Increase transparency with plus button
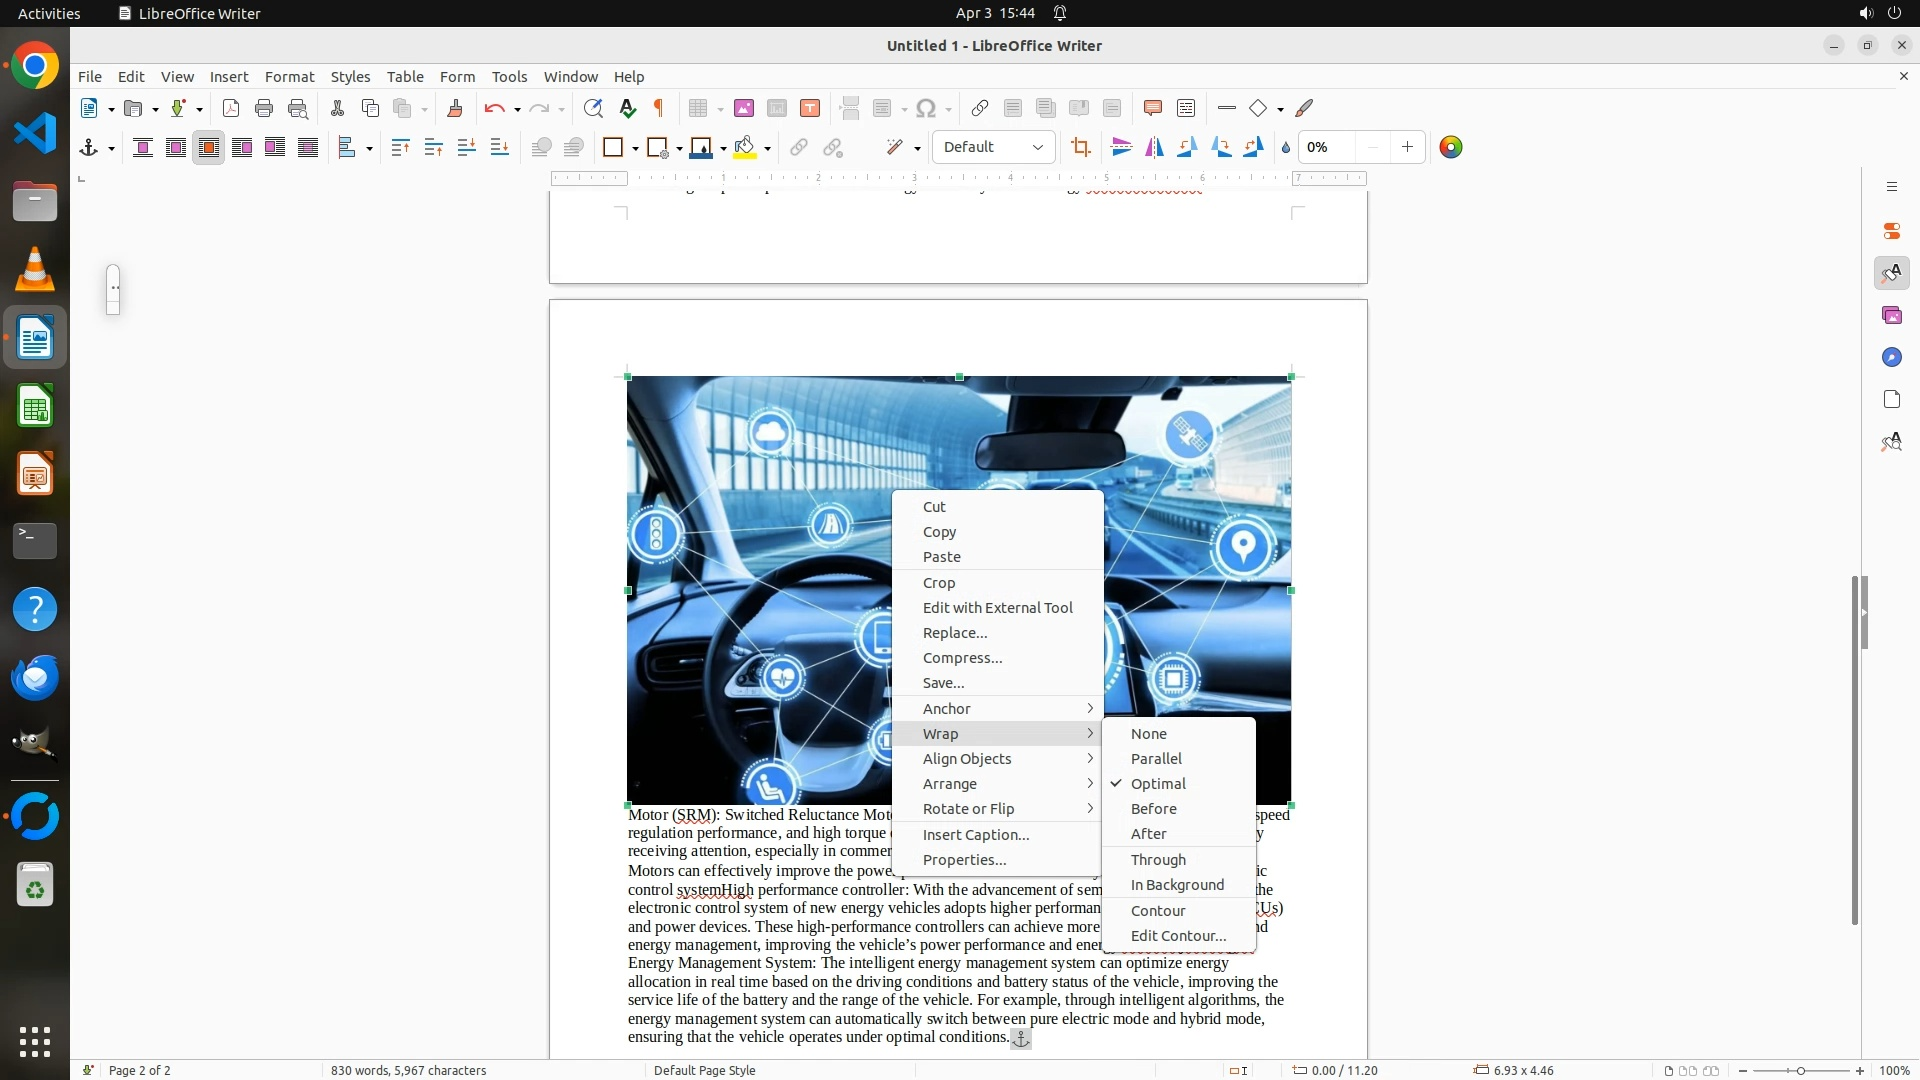This screenshot has height=1080, width=1920. (1406, 147)
